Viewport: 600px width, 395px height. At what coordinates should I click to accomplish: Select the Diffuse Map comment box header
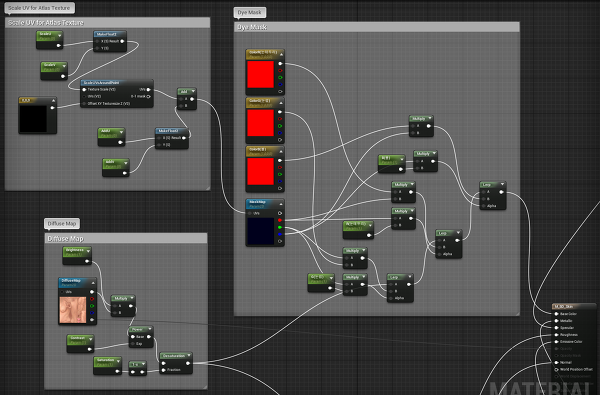coord(126,238)
